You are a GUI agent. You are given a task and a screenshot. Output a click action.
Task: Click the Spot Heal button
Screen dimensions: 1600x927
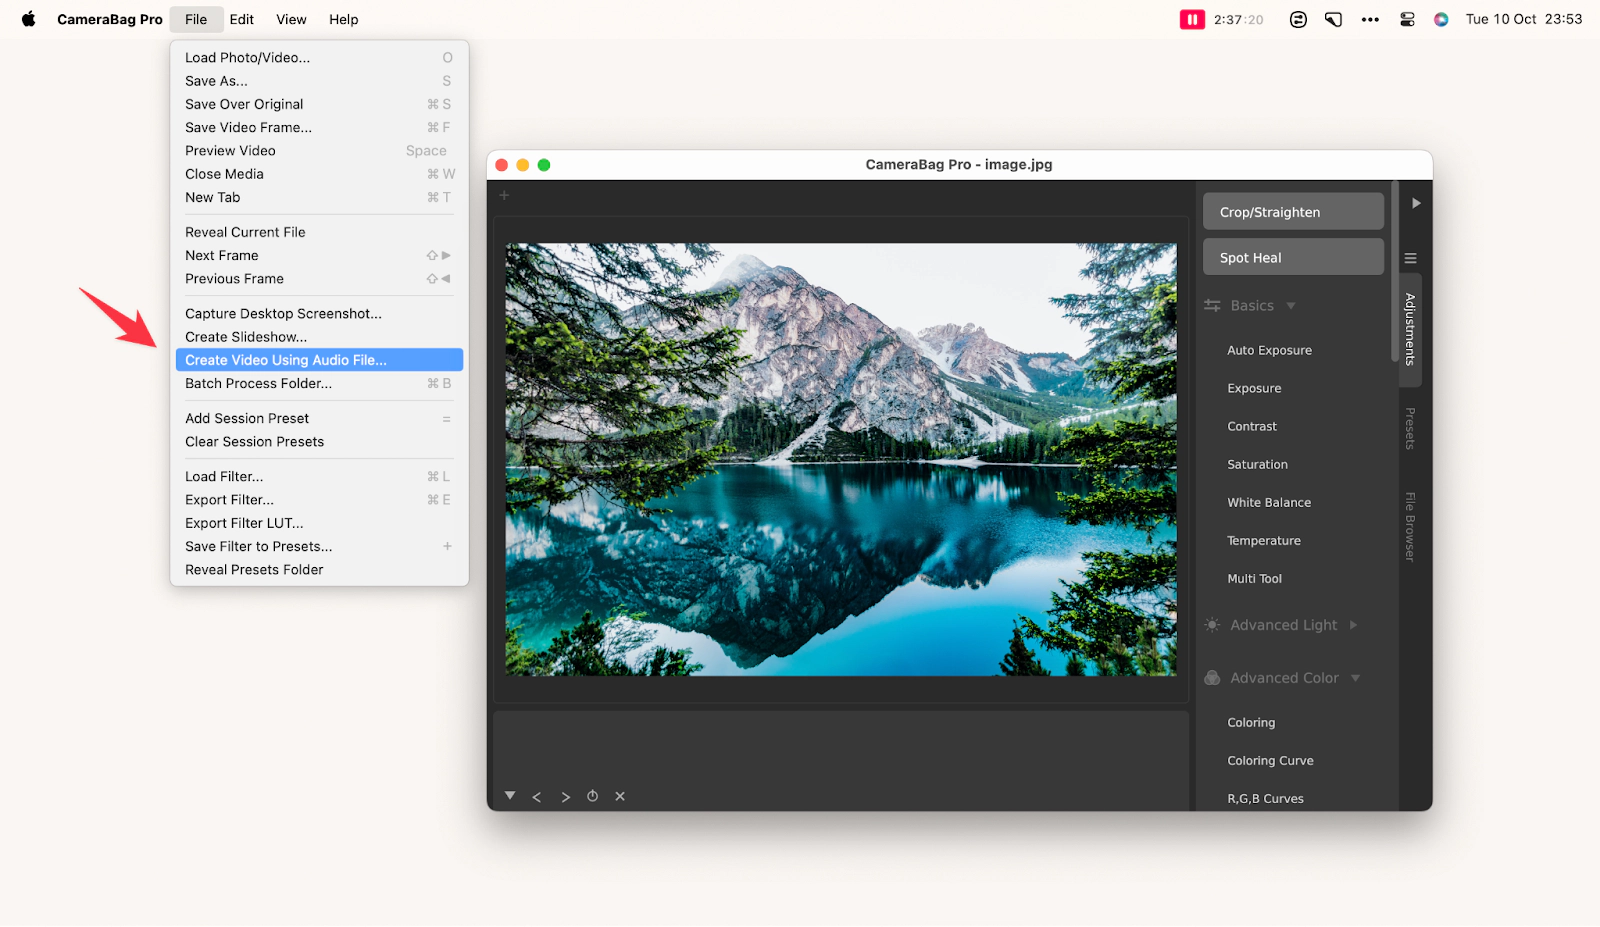[x=1293, y=257]
